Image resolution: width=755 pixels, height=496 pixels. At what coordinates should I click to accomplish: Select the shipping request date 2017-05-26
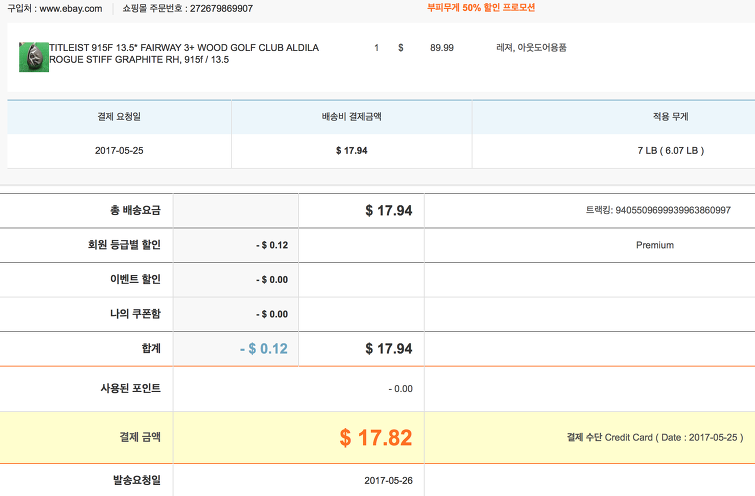point(389,481)
